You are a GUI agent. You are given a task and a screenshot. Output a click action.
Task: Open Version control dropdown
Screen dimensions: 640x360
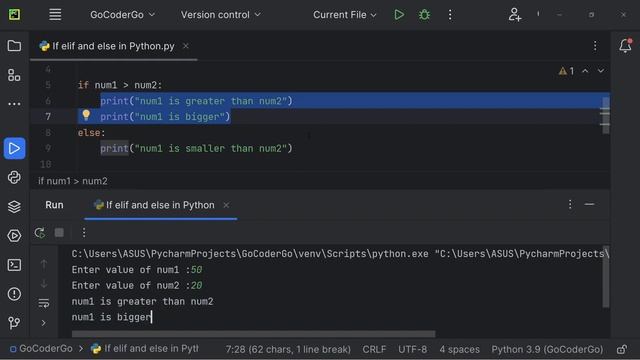[220, 15]
